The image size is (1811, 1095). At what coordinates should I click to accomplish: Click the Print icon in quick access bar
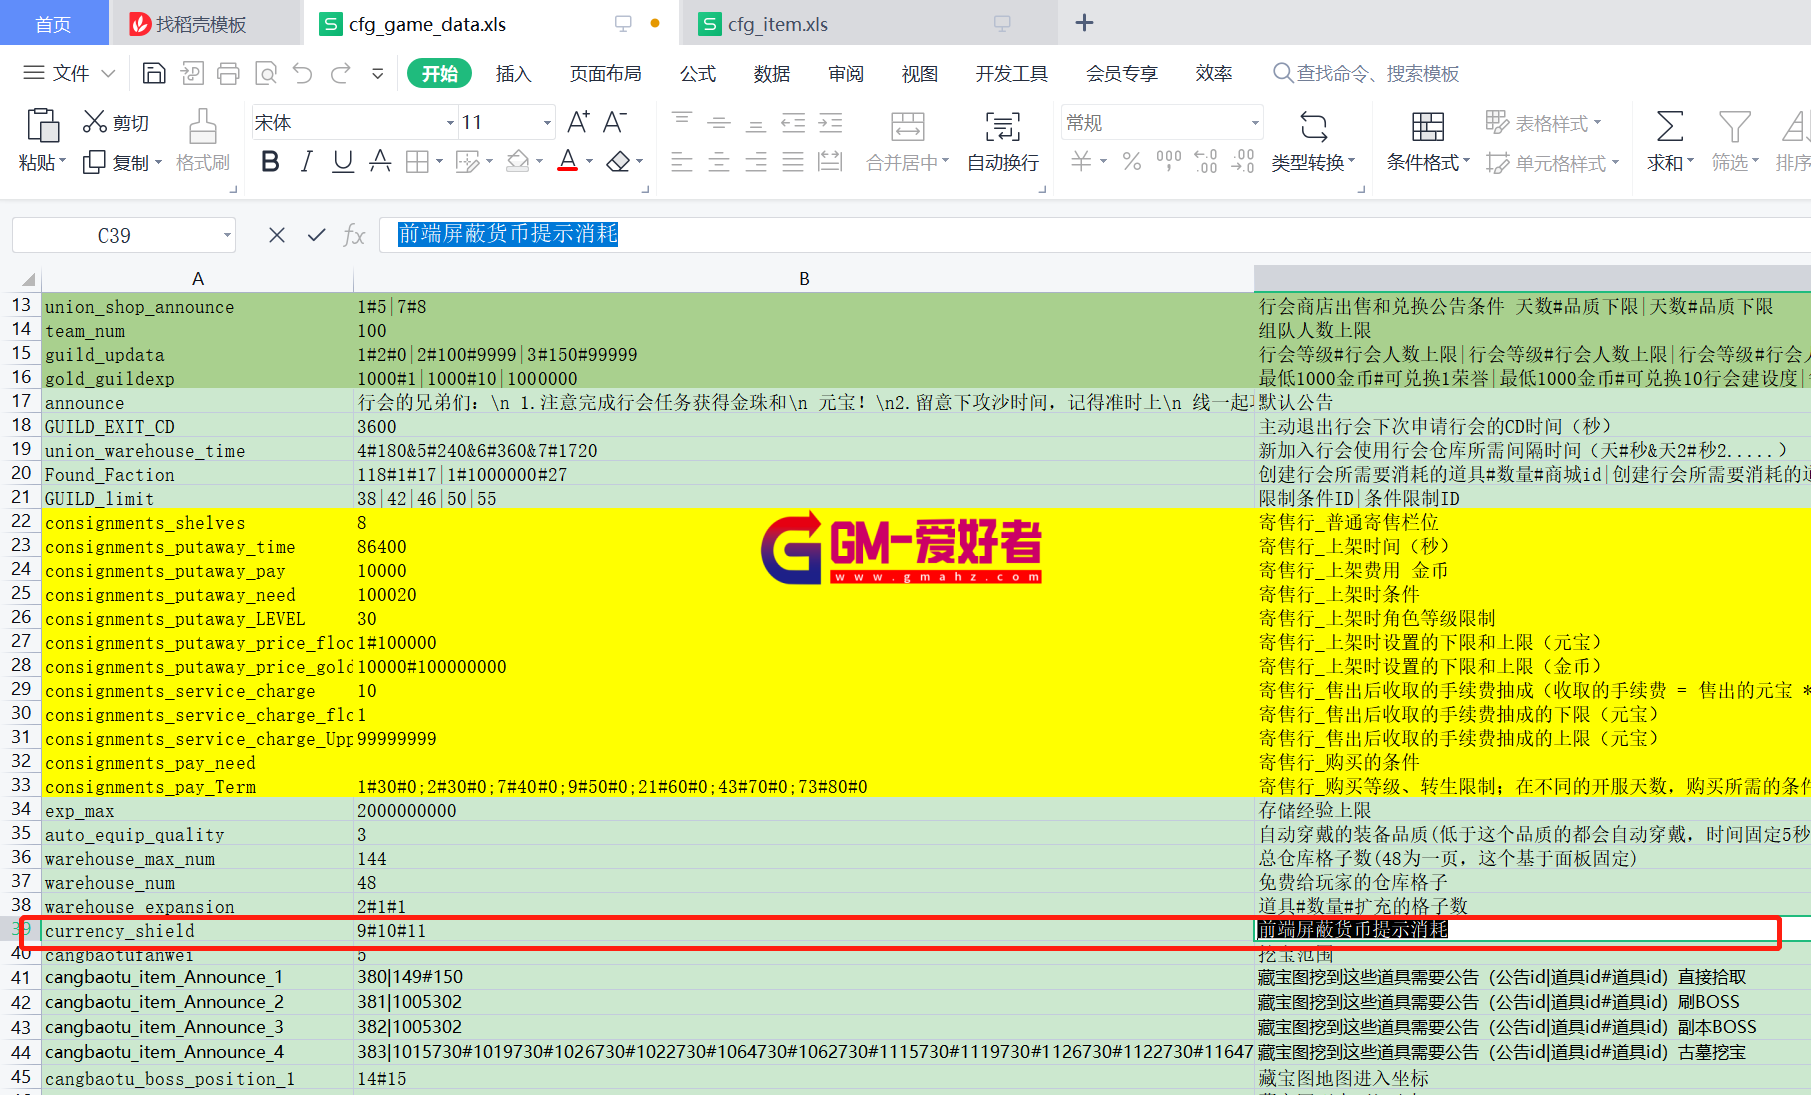(229, 73)
